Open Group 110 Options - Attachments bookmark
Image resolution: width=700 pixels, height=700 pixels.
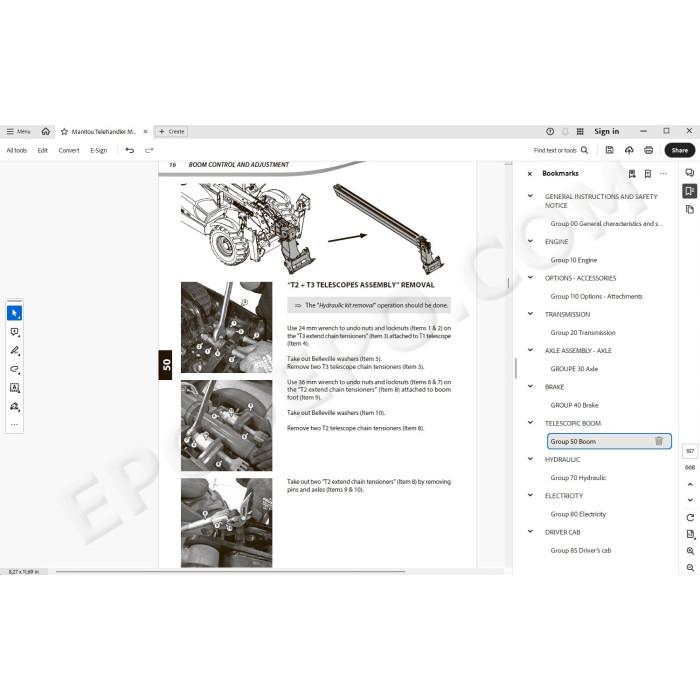coord(596,296)
